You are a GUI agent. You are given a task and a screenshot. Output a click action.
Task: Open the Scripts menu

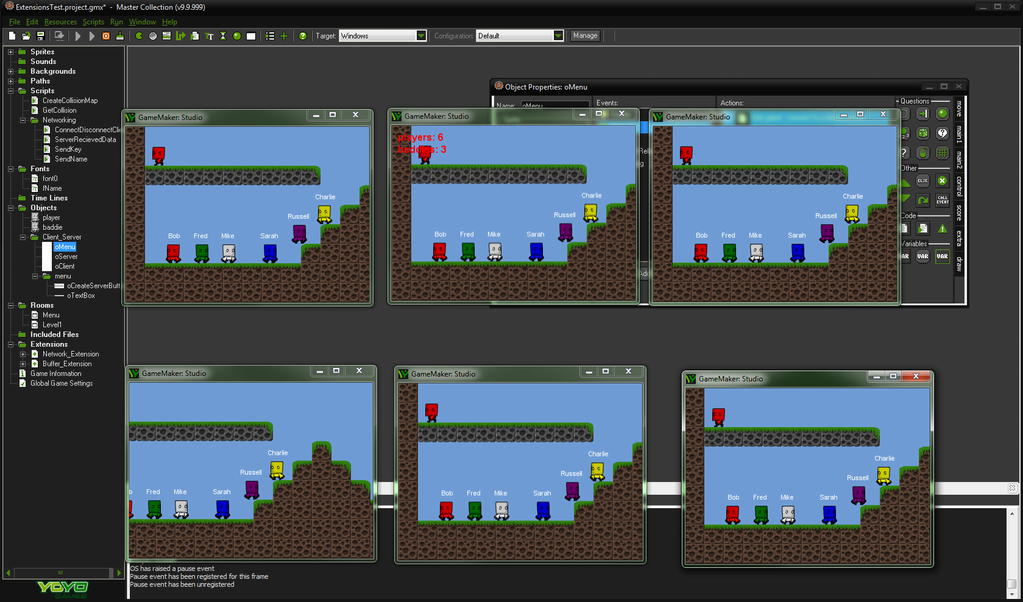pos(93,22)
